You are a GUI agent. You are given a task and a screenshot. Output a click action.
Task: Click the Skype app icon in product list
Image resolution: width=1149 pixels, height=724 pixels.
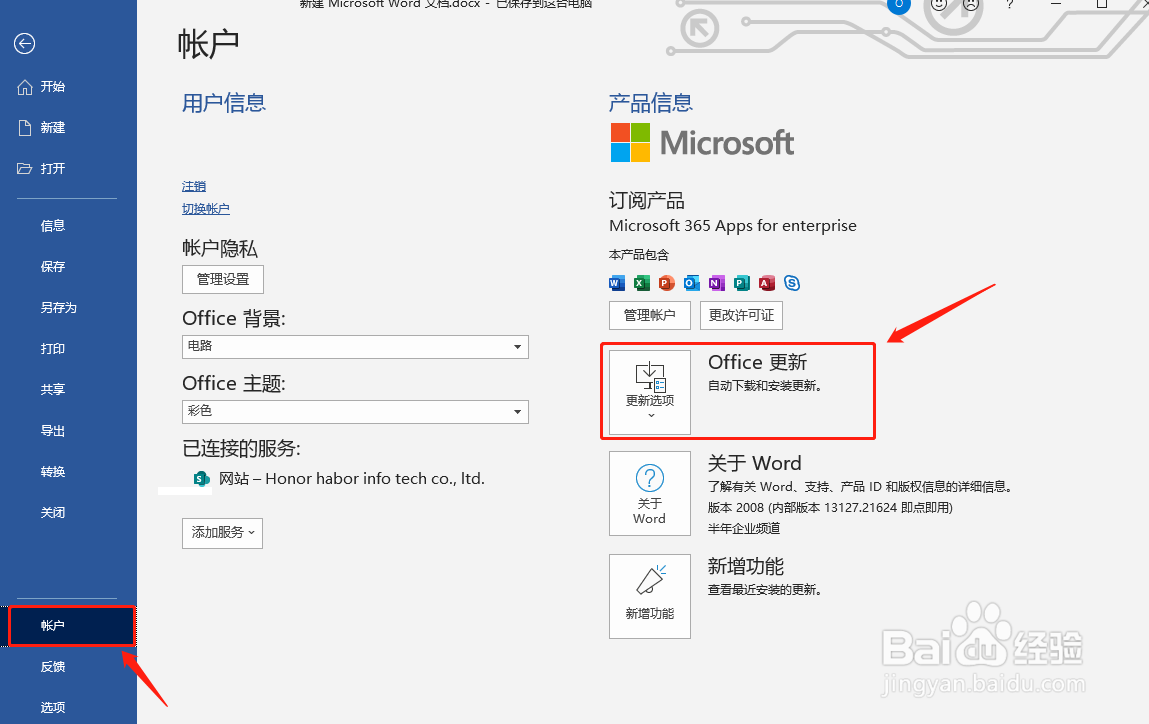791,283
